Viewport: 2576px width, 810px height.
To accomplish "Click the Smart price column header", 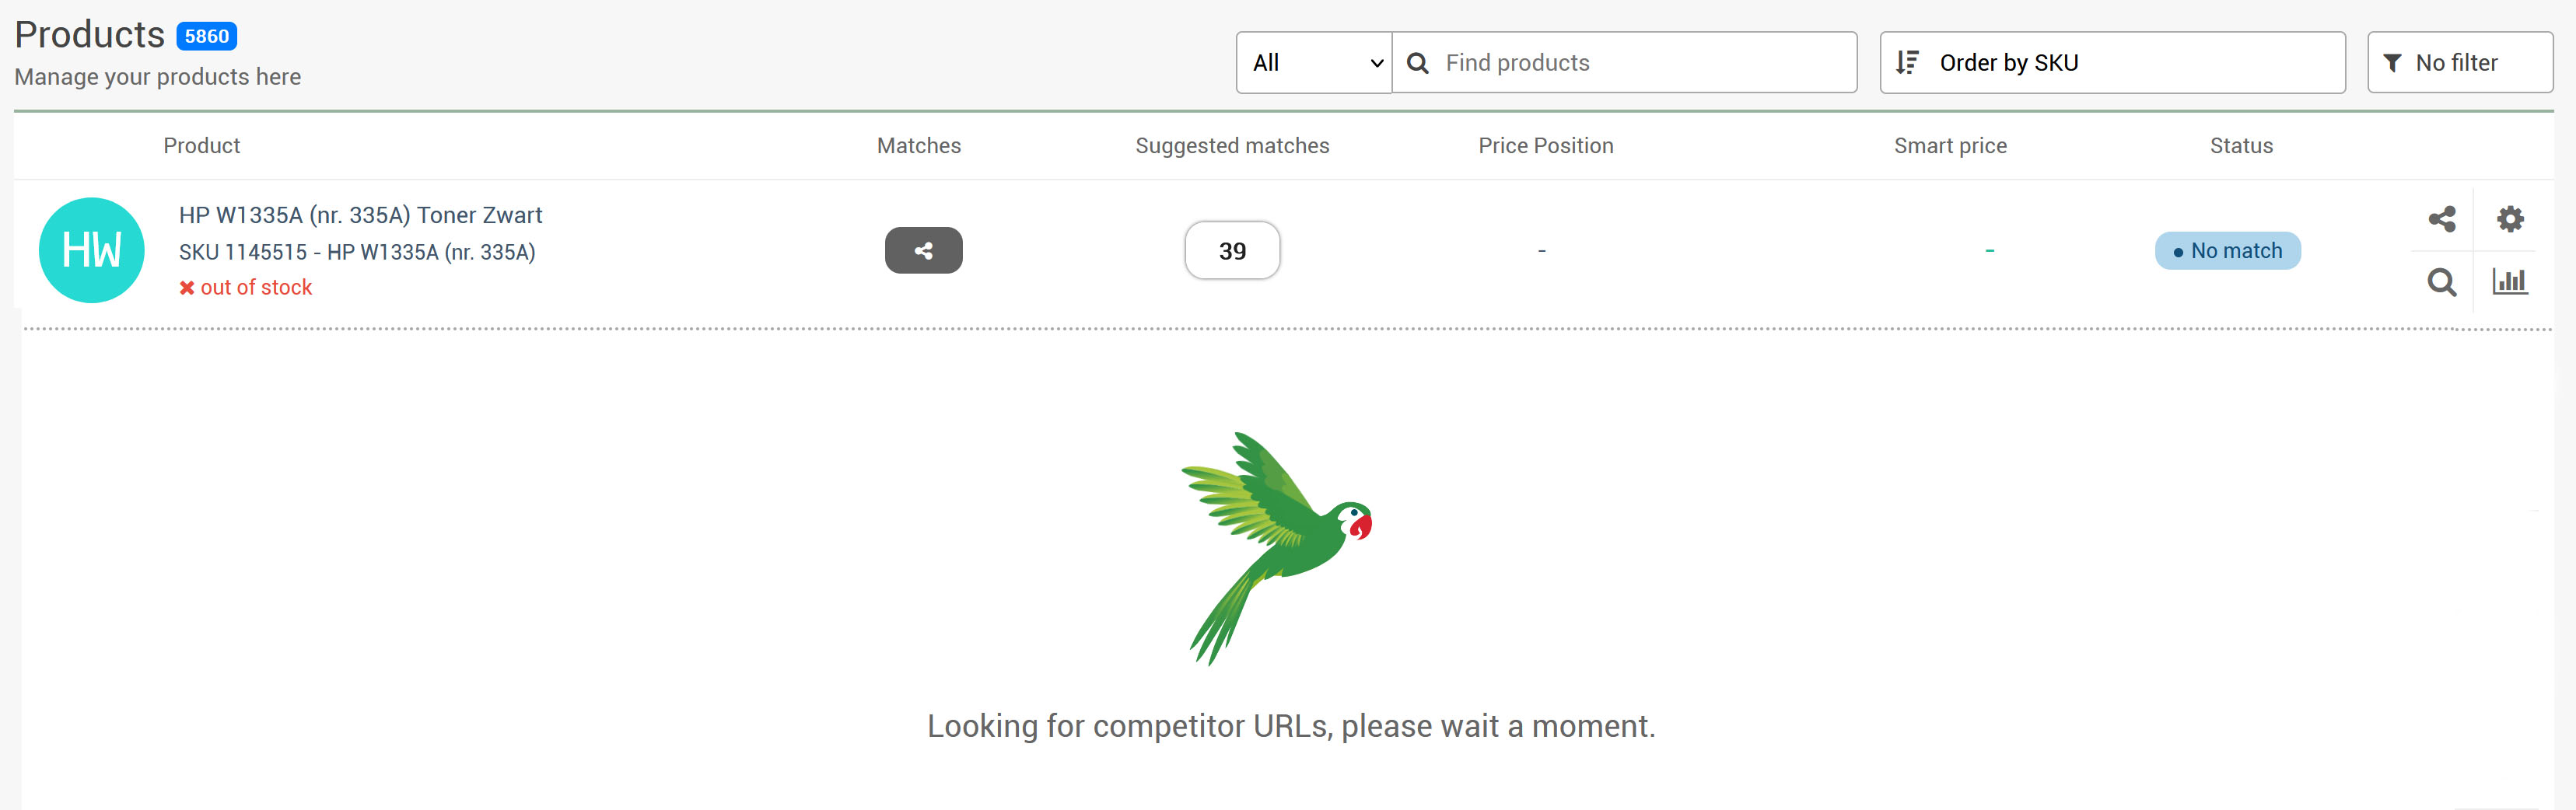I will click(1949, 146).
